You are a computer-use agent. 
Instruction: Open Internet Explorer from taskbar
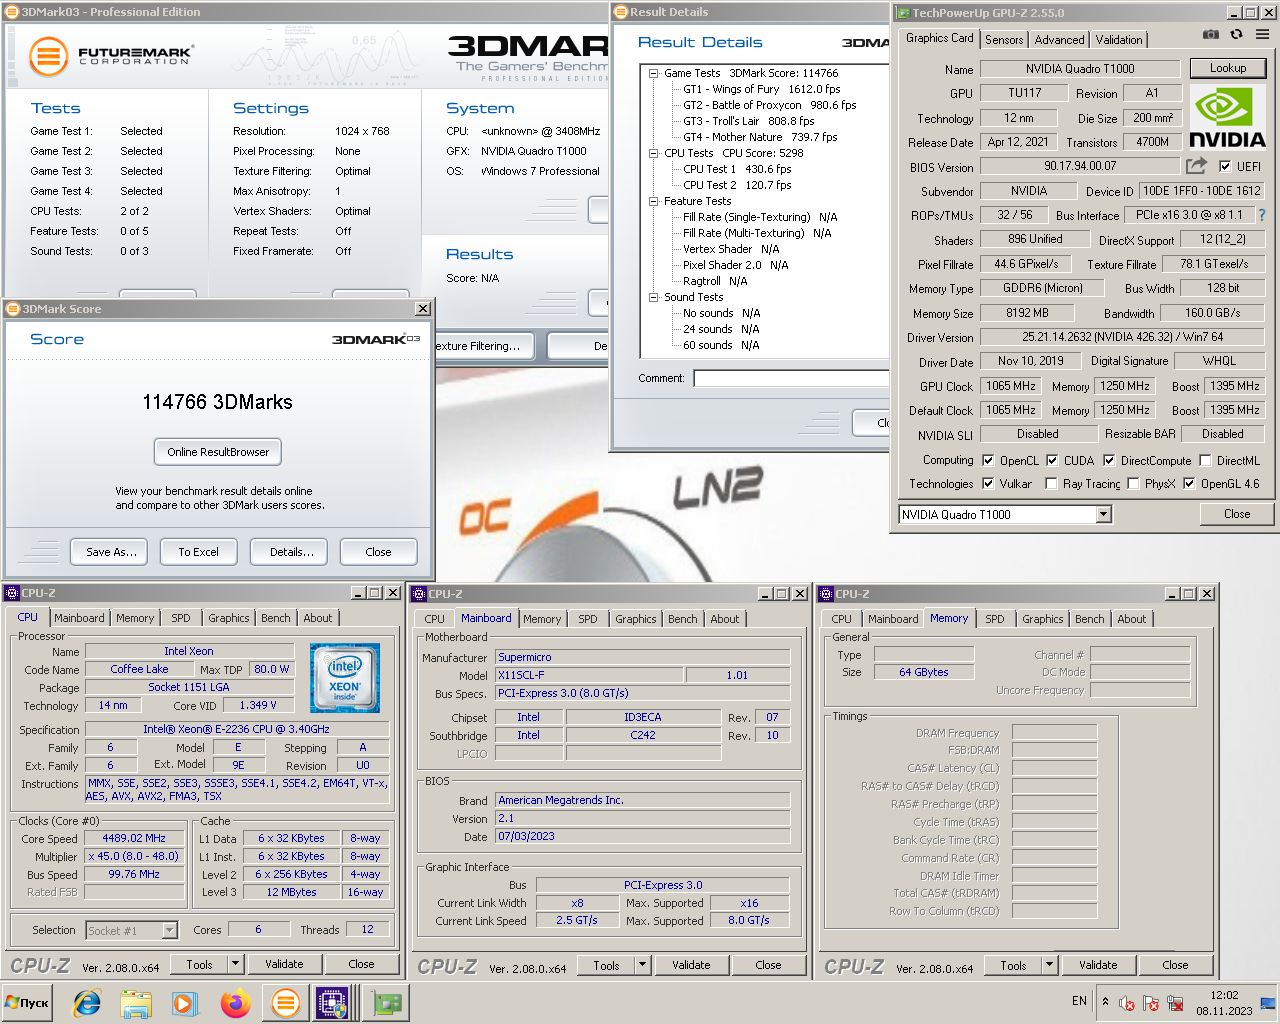click(87, 1003)
